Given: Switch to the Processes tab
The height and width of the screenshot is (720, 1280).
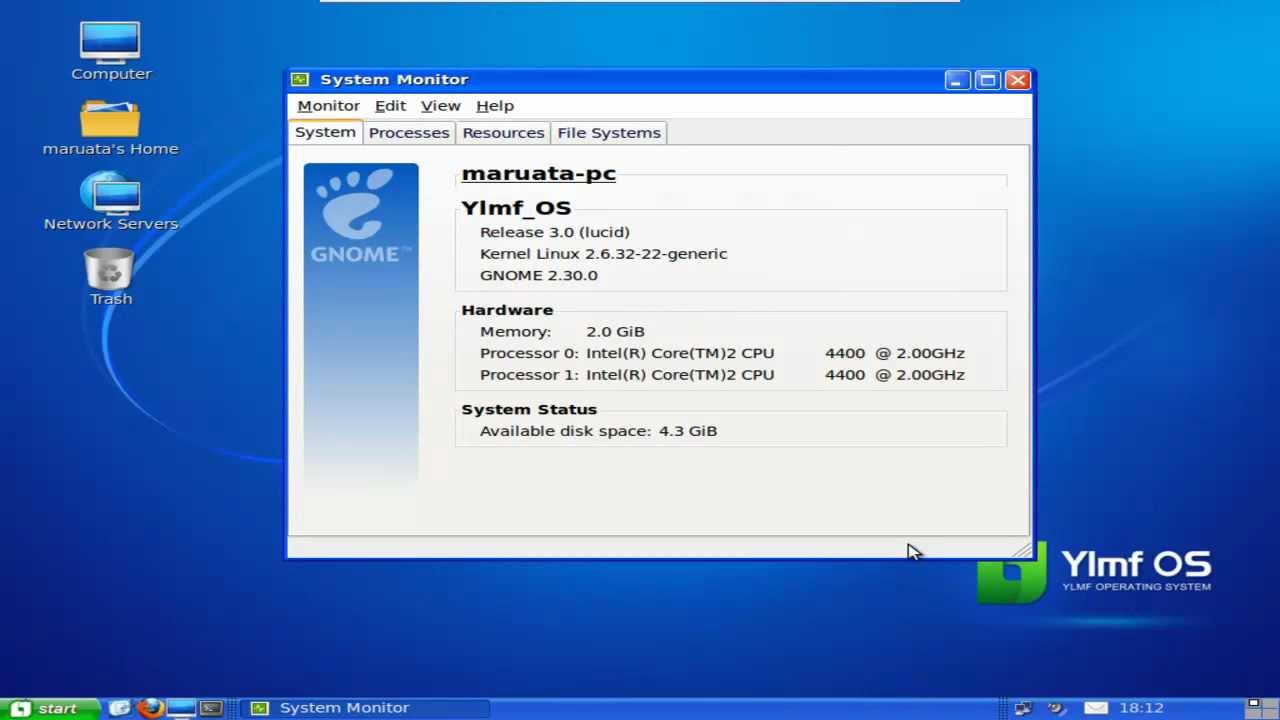Looking at the screenshot, I should (409, 133).
